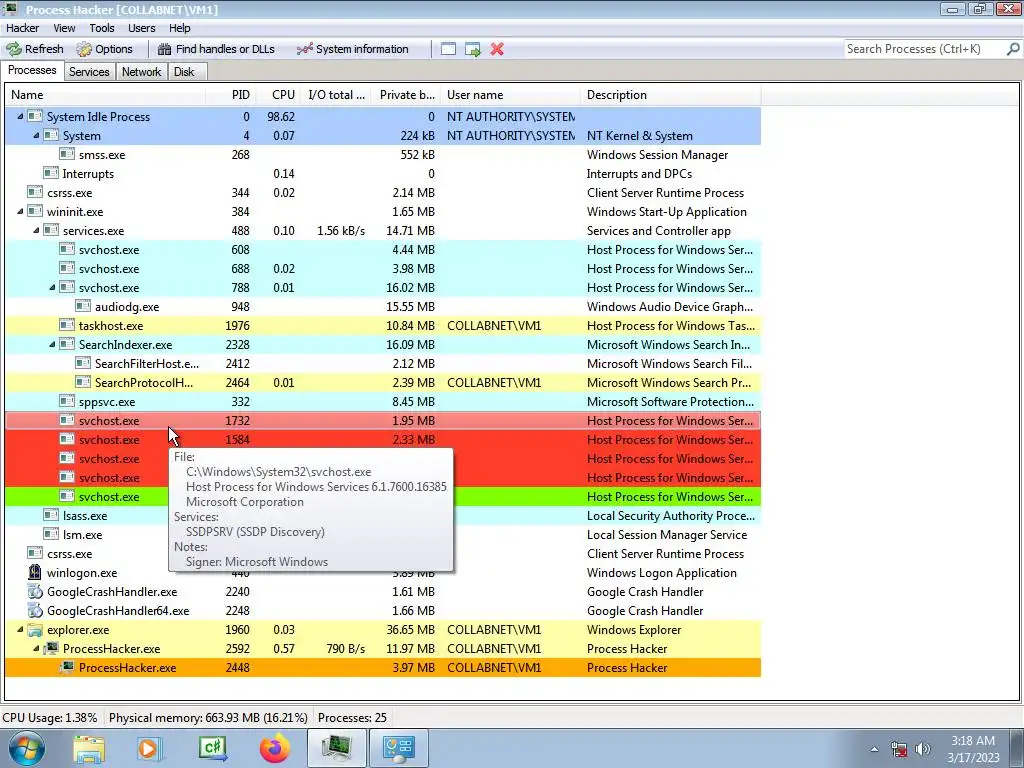The image size is (1024, 768).
Task: Select svchost.exe with PID 608
Action: (x=383, y=249)
